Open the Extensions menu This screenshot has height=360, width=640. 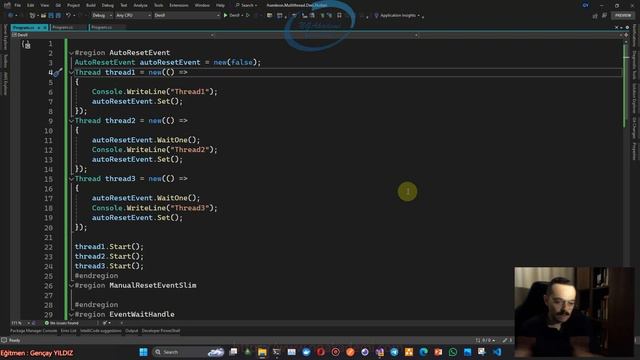pyautogui.click(x=179, y=5)
